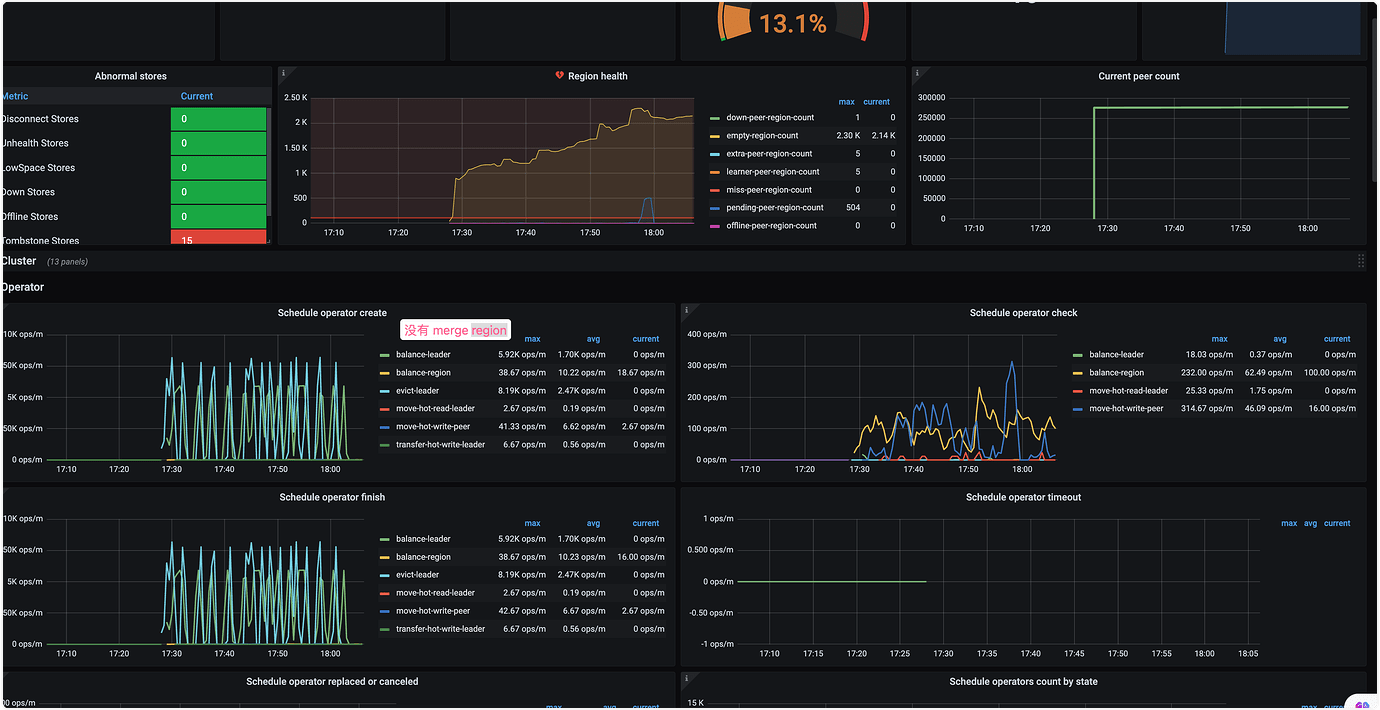Sort Schedule operator timeout legend by current
The height and width of the screenshot is (710, 1380).
(x=1337, y=523)
